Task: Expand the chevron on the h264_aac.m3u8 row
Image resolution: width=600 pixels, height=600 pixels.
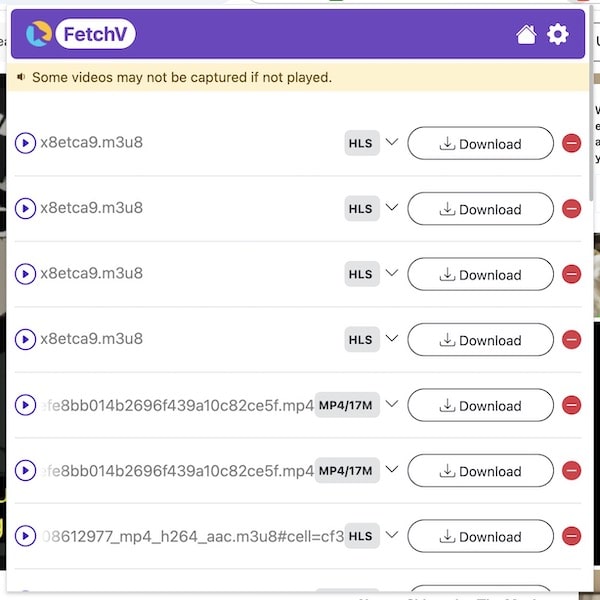Action: point(392,535)
